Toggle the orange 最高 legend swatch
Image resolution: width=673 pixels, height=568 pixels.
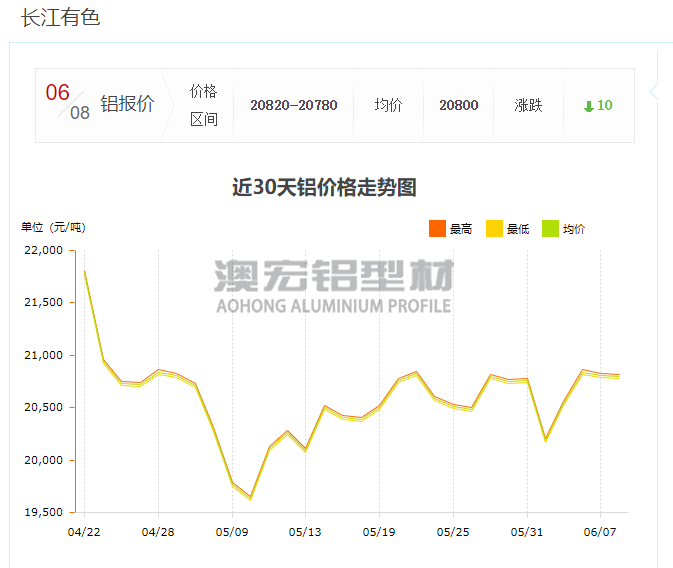pos(437,228)
